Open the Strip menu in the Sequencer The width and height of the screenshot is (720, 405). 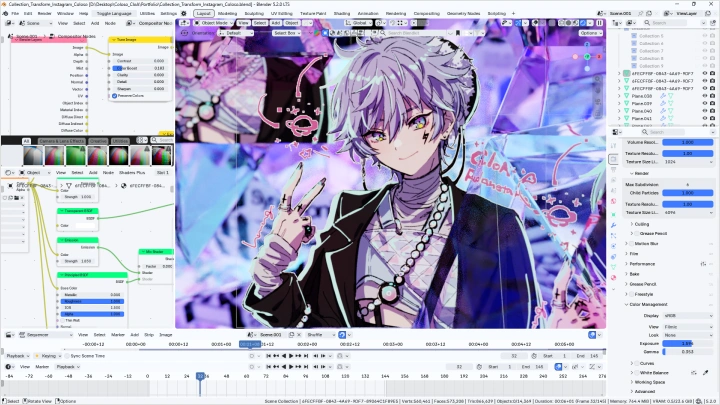149,334
